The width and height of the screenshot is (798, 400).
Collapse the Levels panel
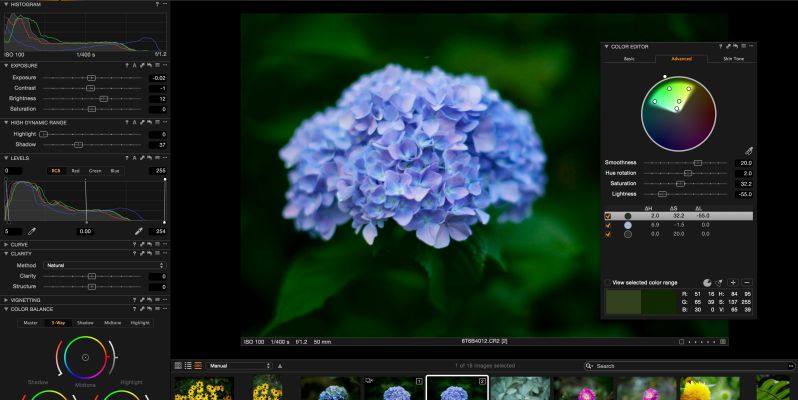pyautogui.click(x=6, y=158)
